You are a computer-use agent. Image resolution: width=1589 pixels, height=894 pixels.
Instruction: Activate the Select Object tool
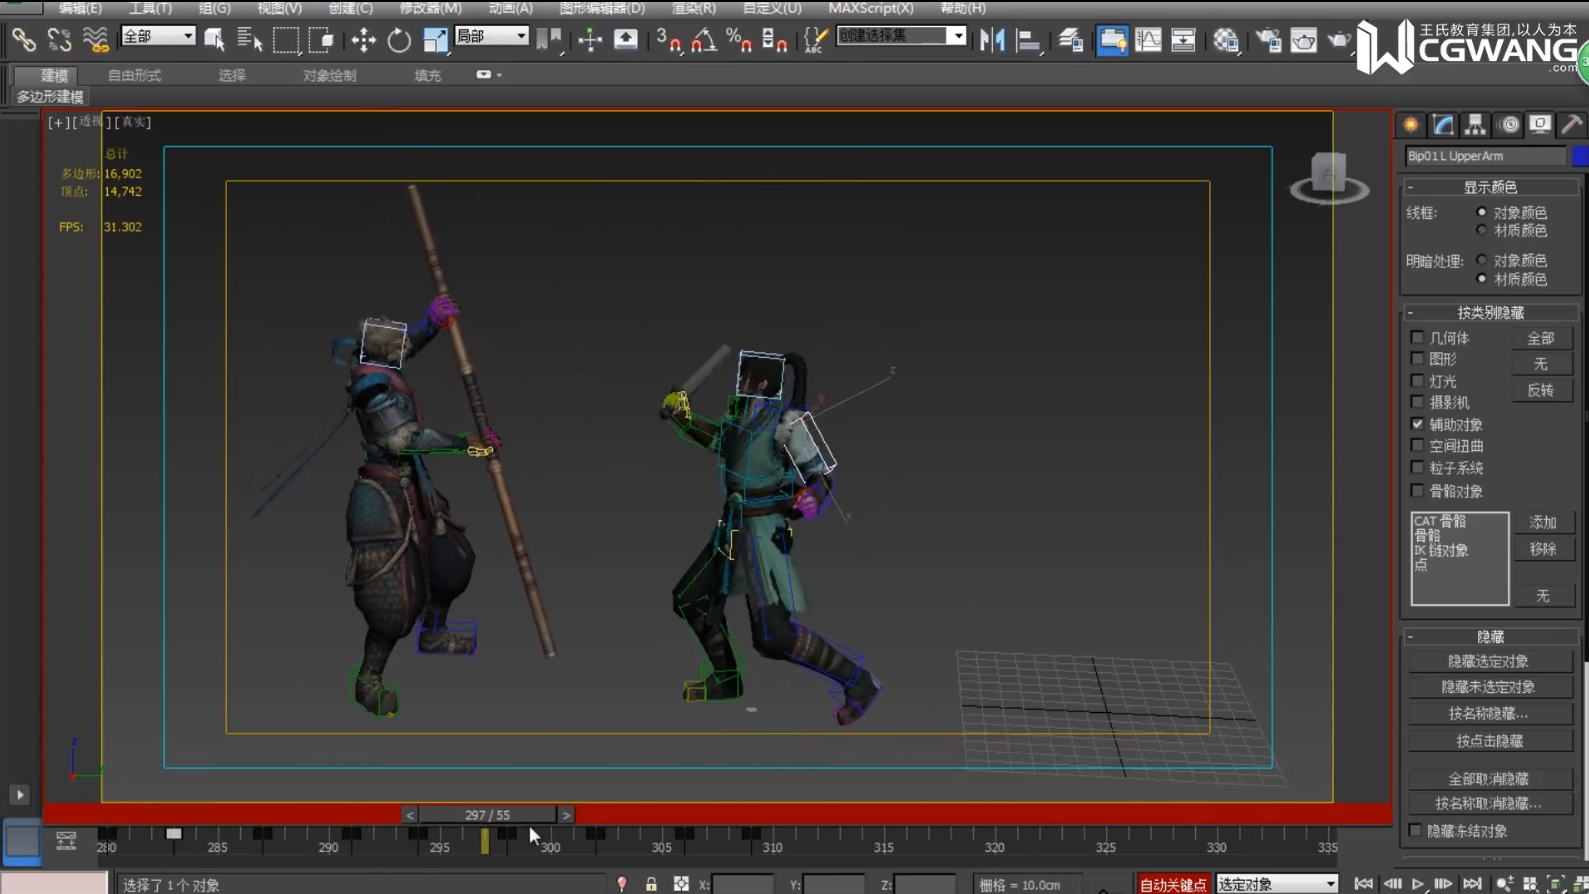pos(214,40)
